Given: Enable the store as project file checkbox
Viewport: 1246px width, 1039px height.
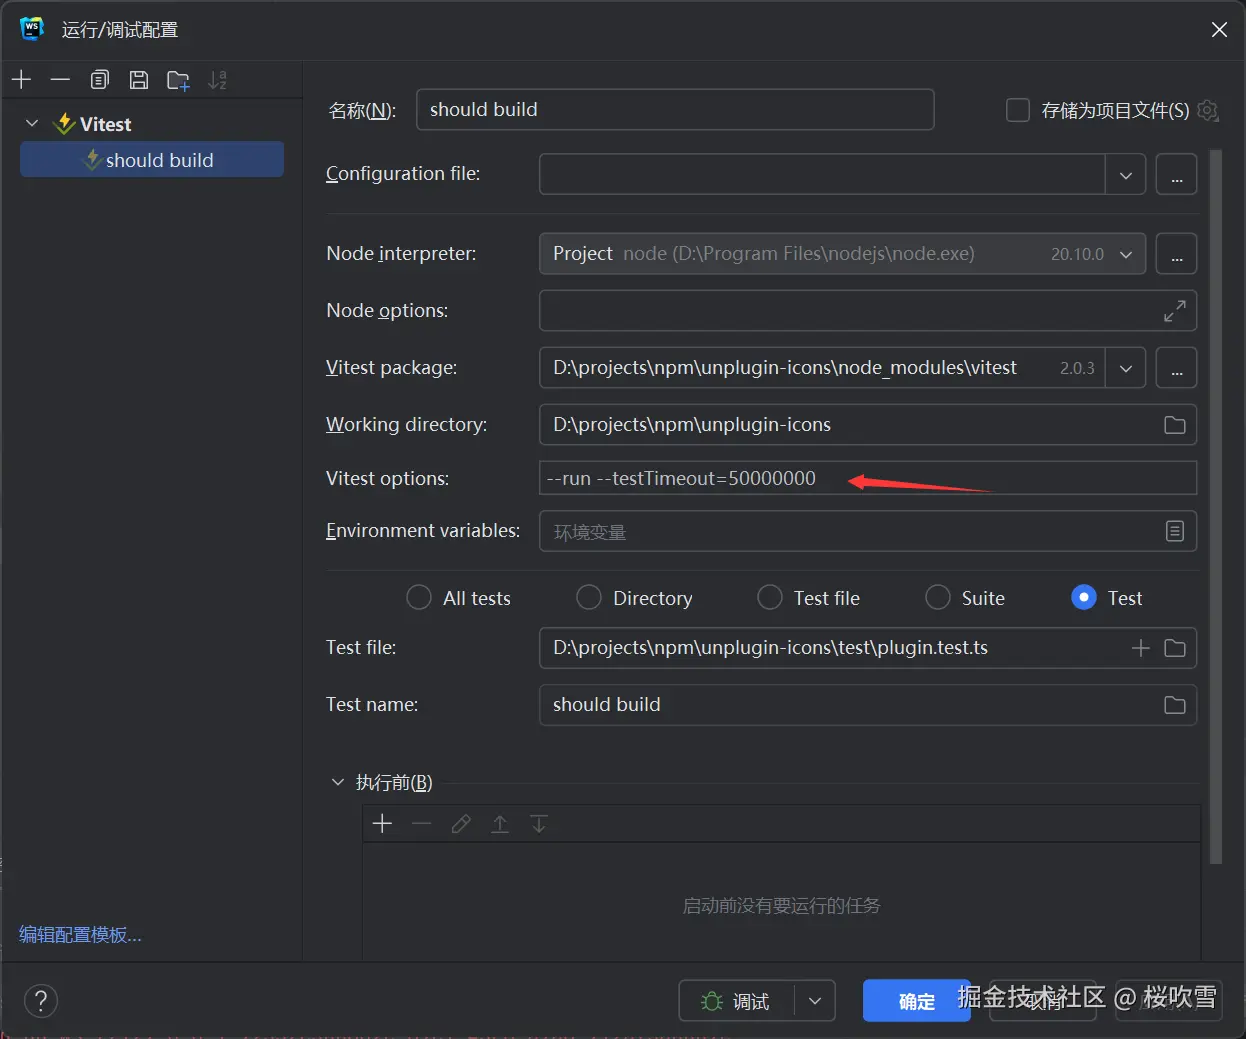Looking at the screenshot, I should [x=1018, y=110].
